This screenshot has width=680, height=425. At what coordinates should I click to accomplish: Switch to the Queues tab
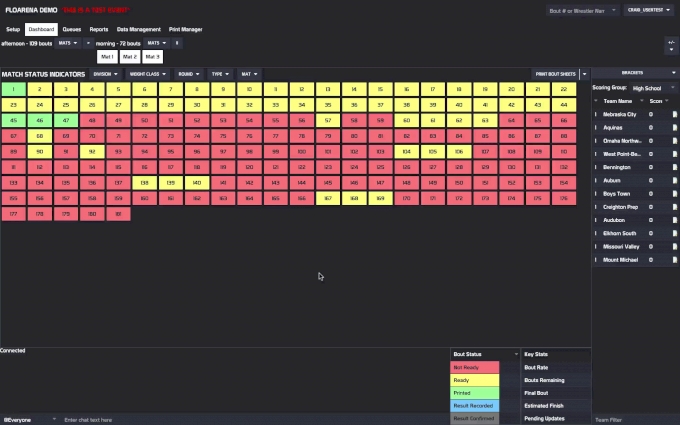click(x=72, y=29)
